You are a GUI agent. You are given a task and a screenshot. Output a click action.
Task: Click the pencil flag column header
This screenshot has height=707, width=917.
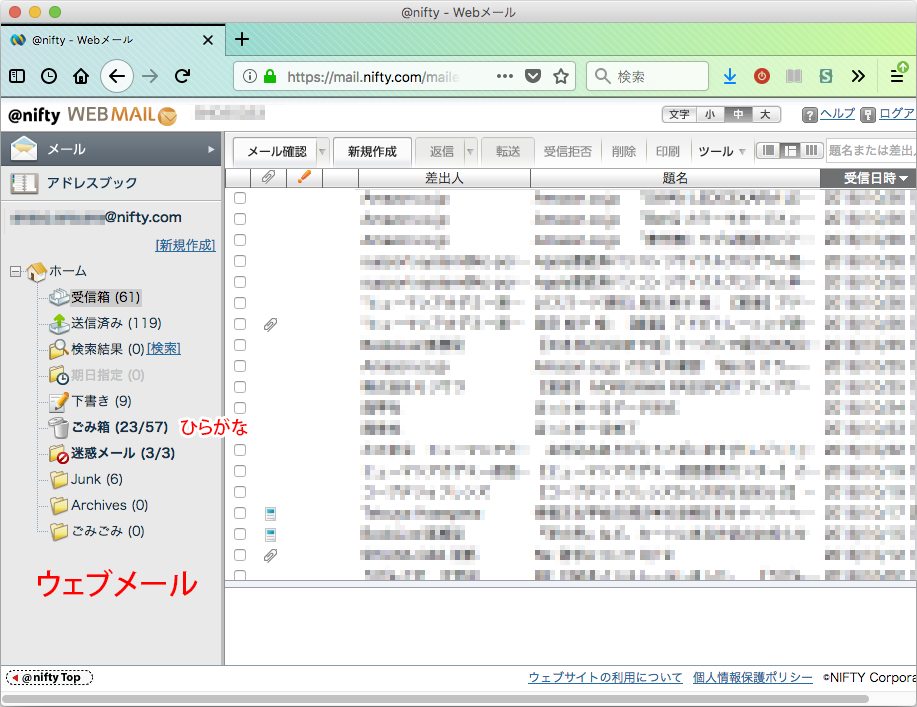click(304, 178)
